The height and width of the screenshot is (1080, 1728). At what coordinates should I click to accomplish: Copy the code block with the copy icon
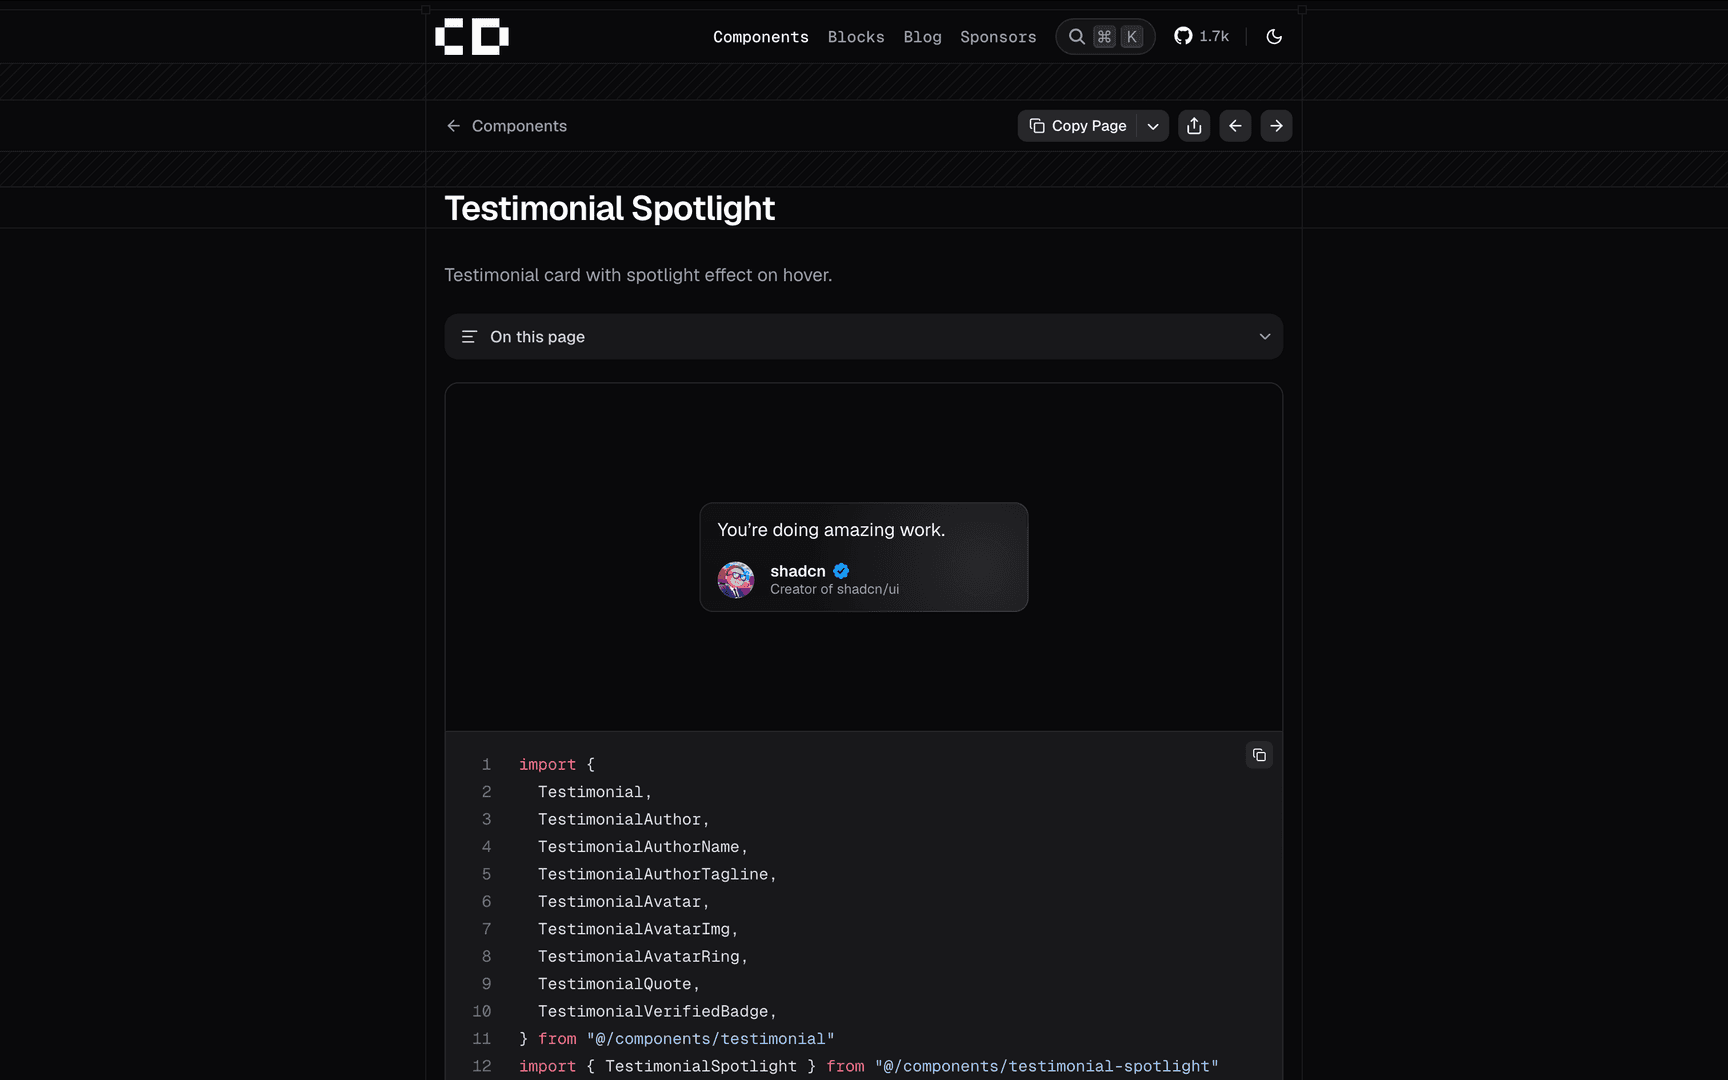coord(1259,755)
